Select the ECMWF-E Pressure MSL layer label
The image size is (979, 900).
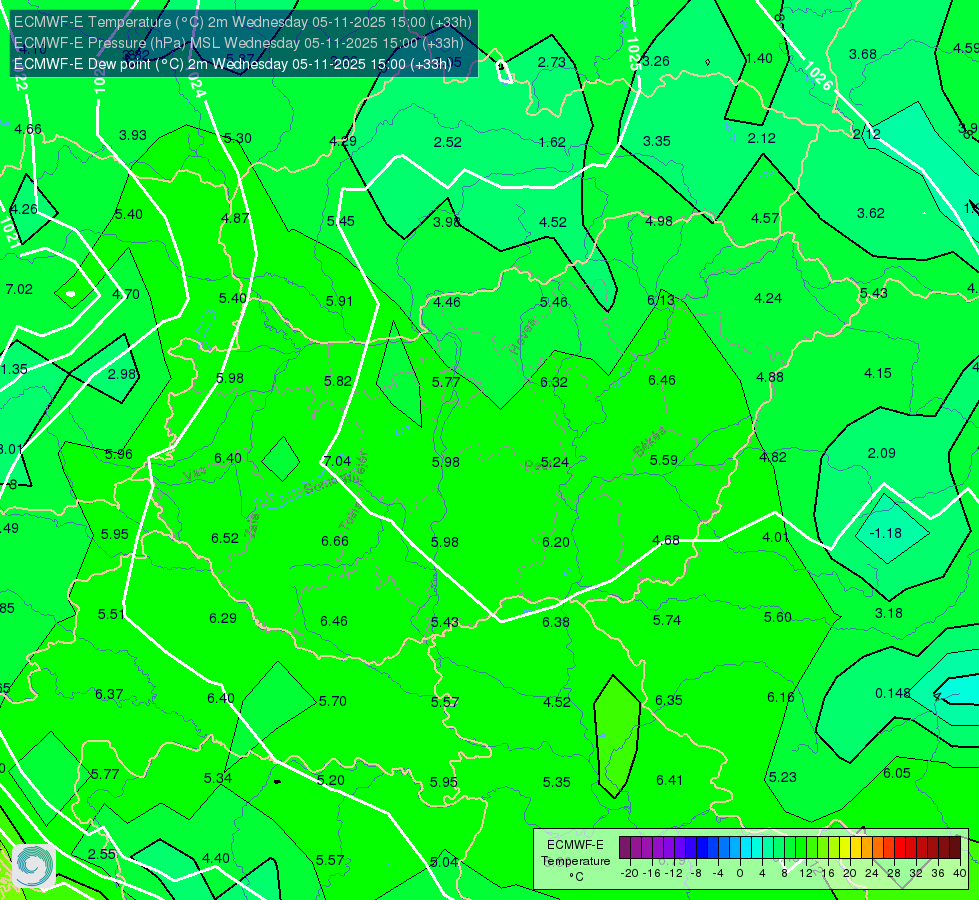239,43
